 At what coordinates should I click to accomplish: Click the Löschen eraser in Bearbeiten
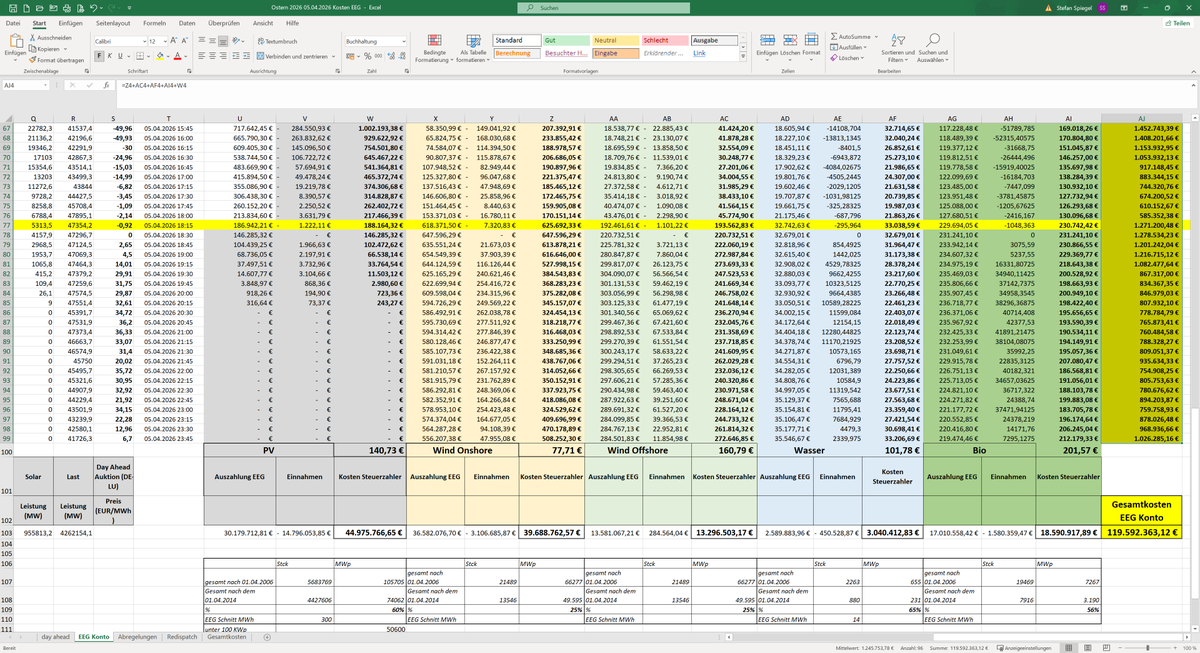coord(848,58)
